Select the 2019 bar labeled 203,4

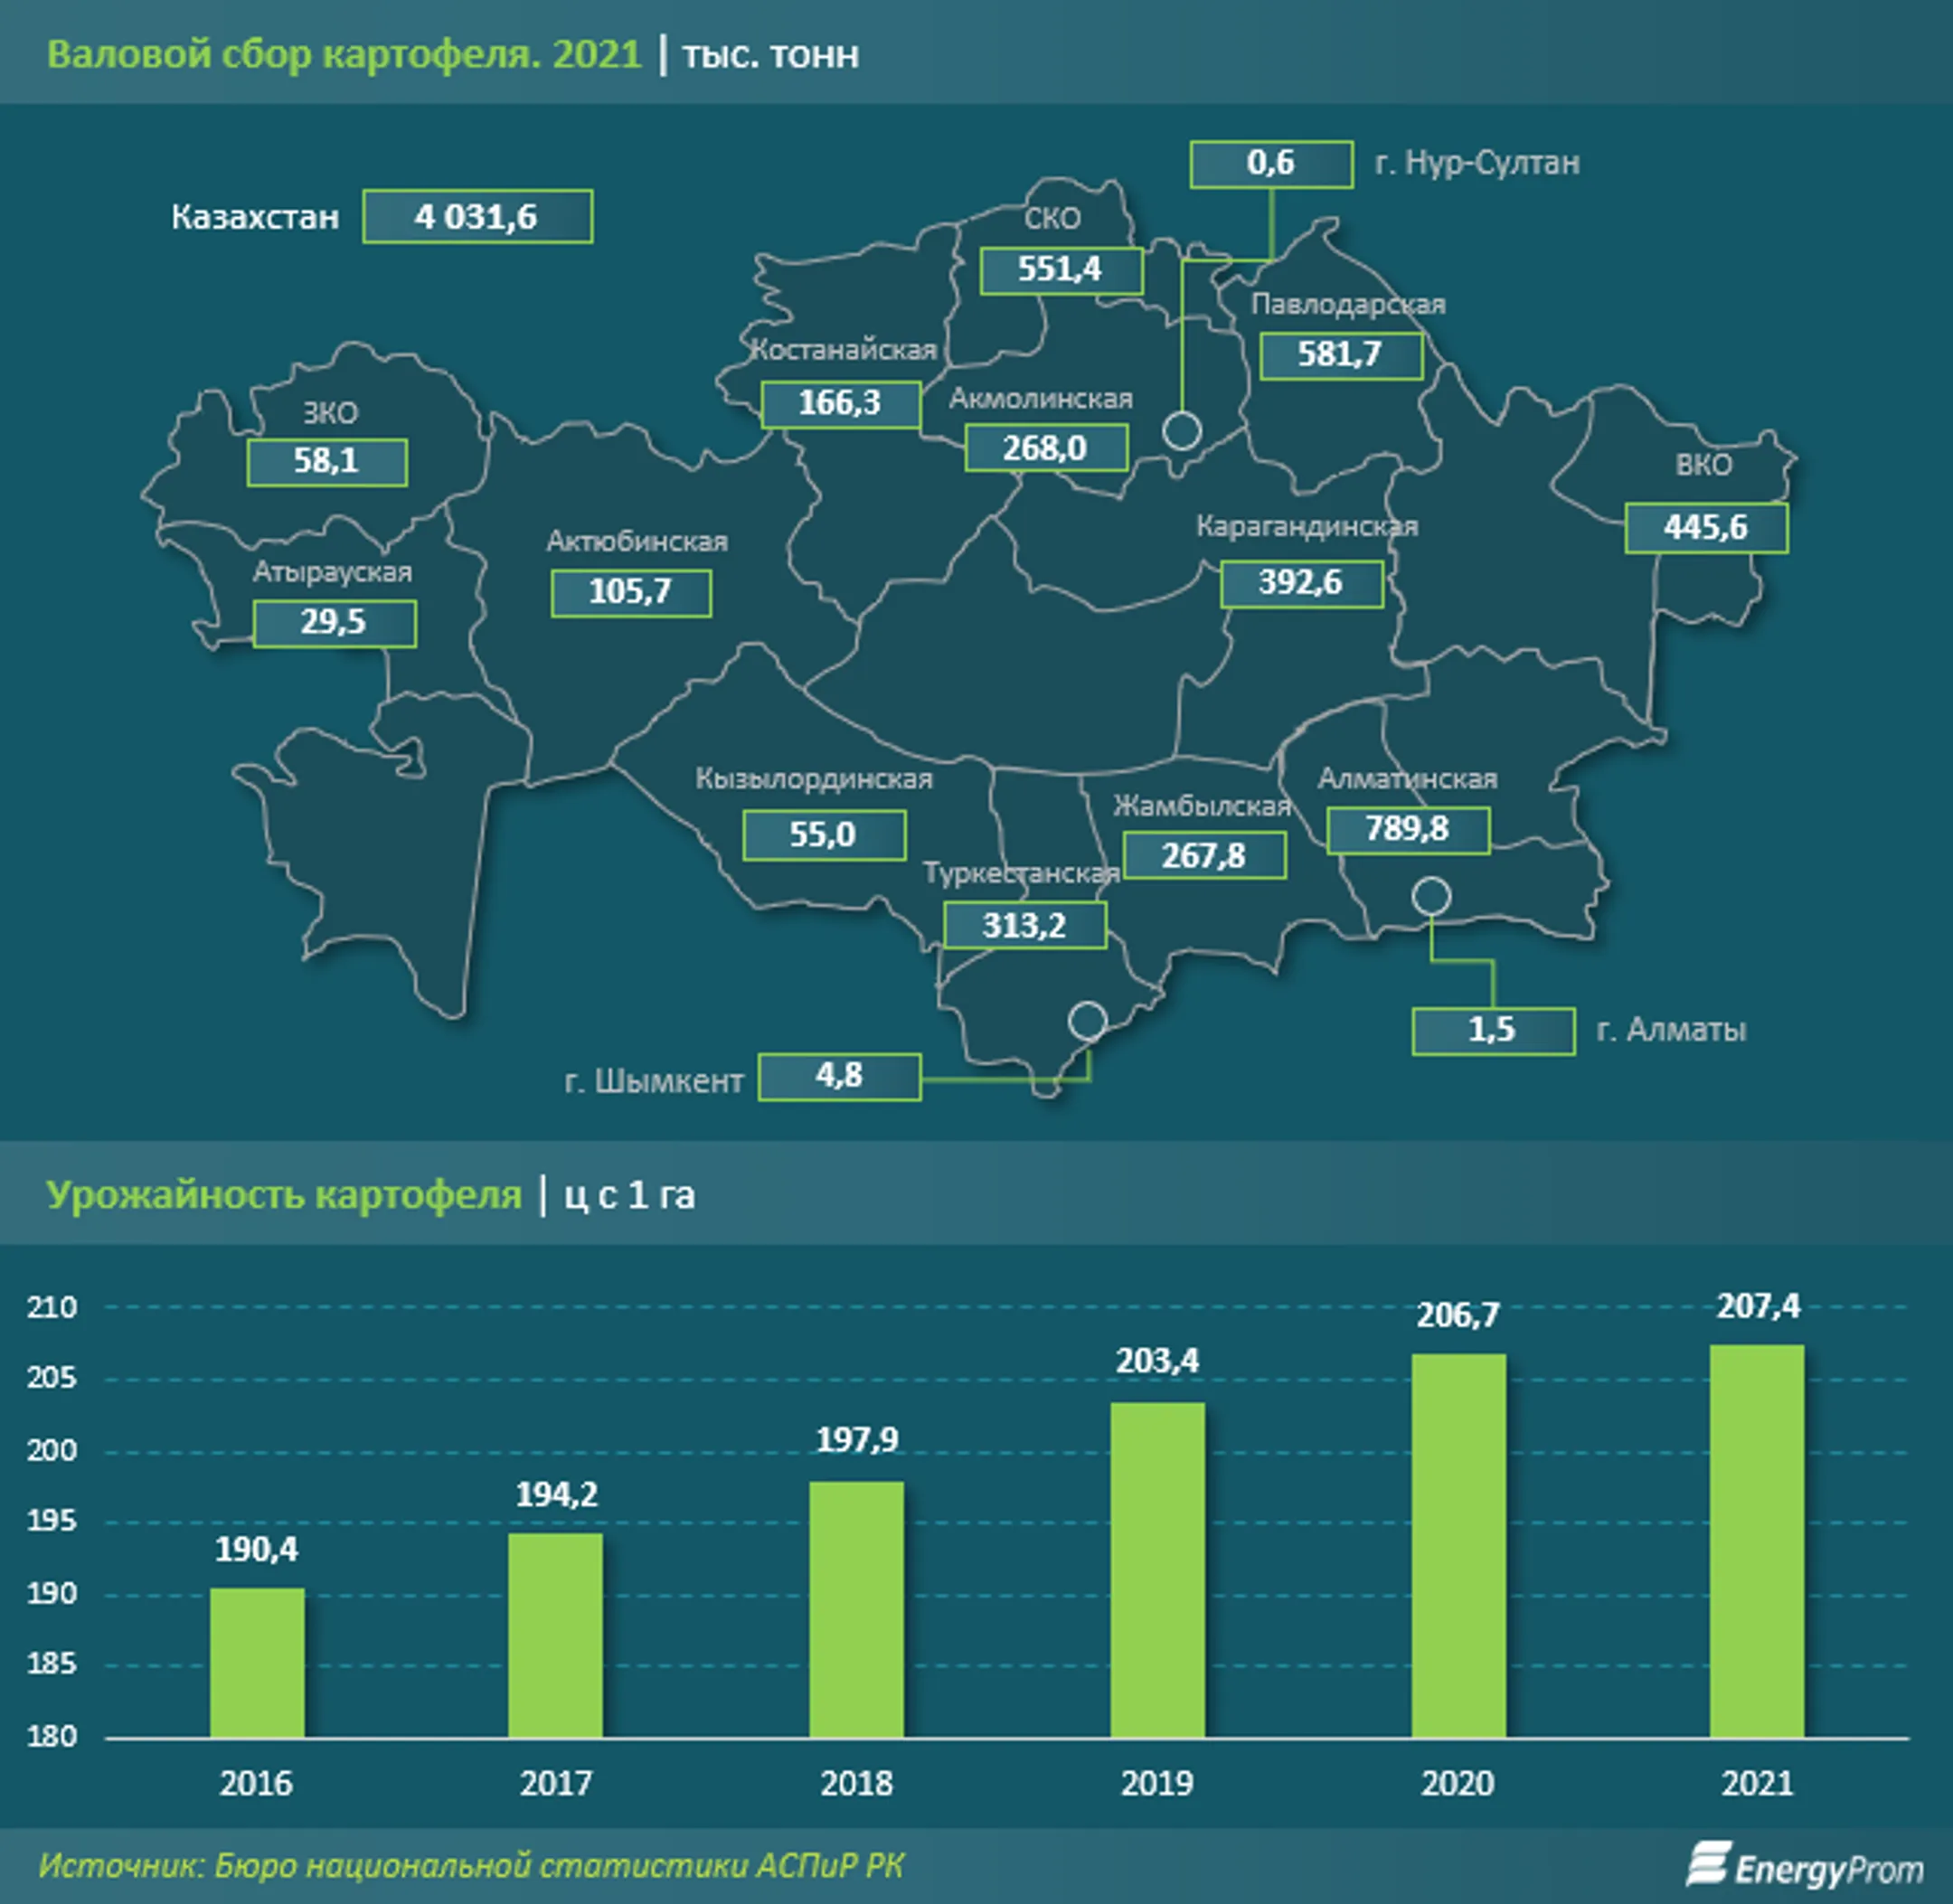(1157, 1569)
